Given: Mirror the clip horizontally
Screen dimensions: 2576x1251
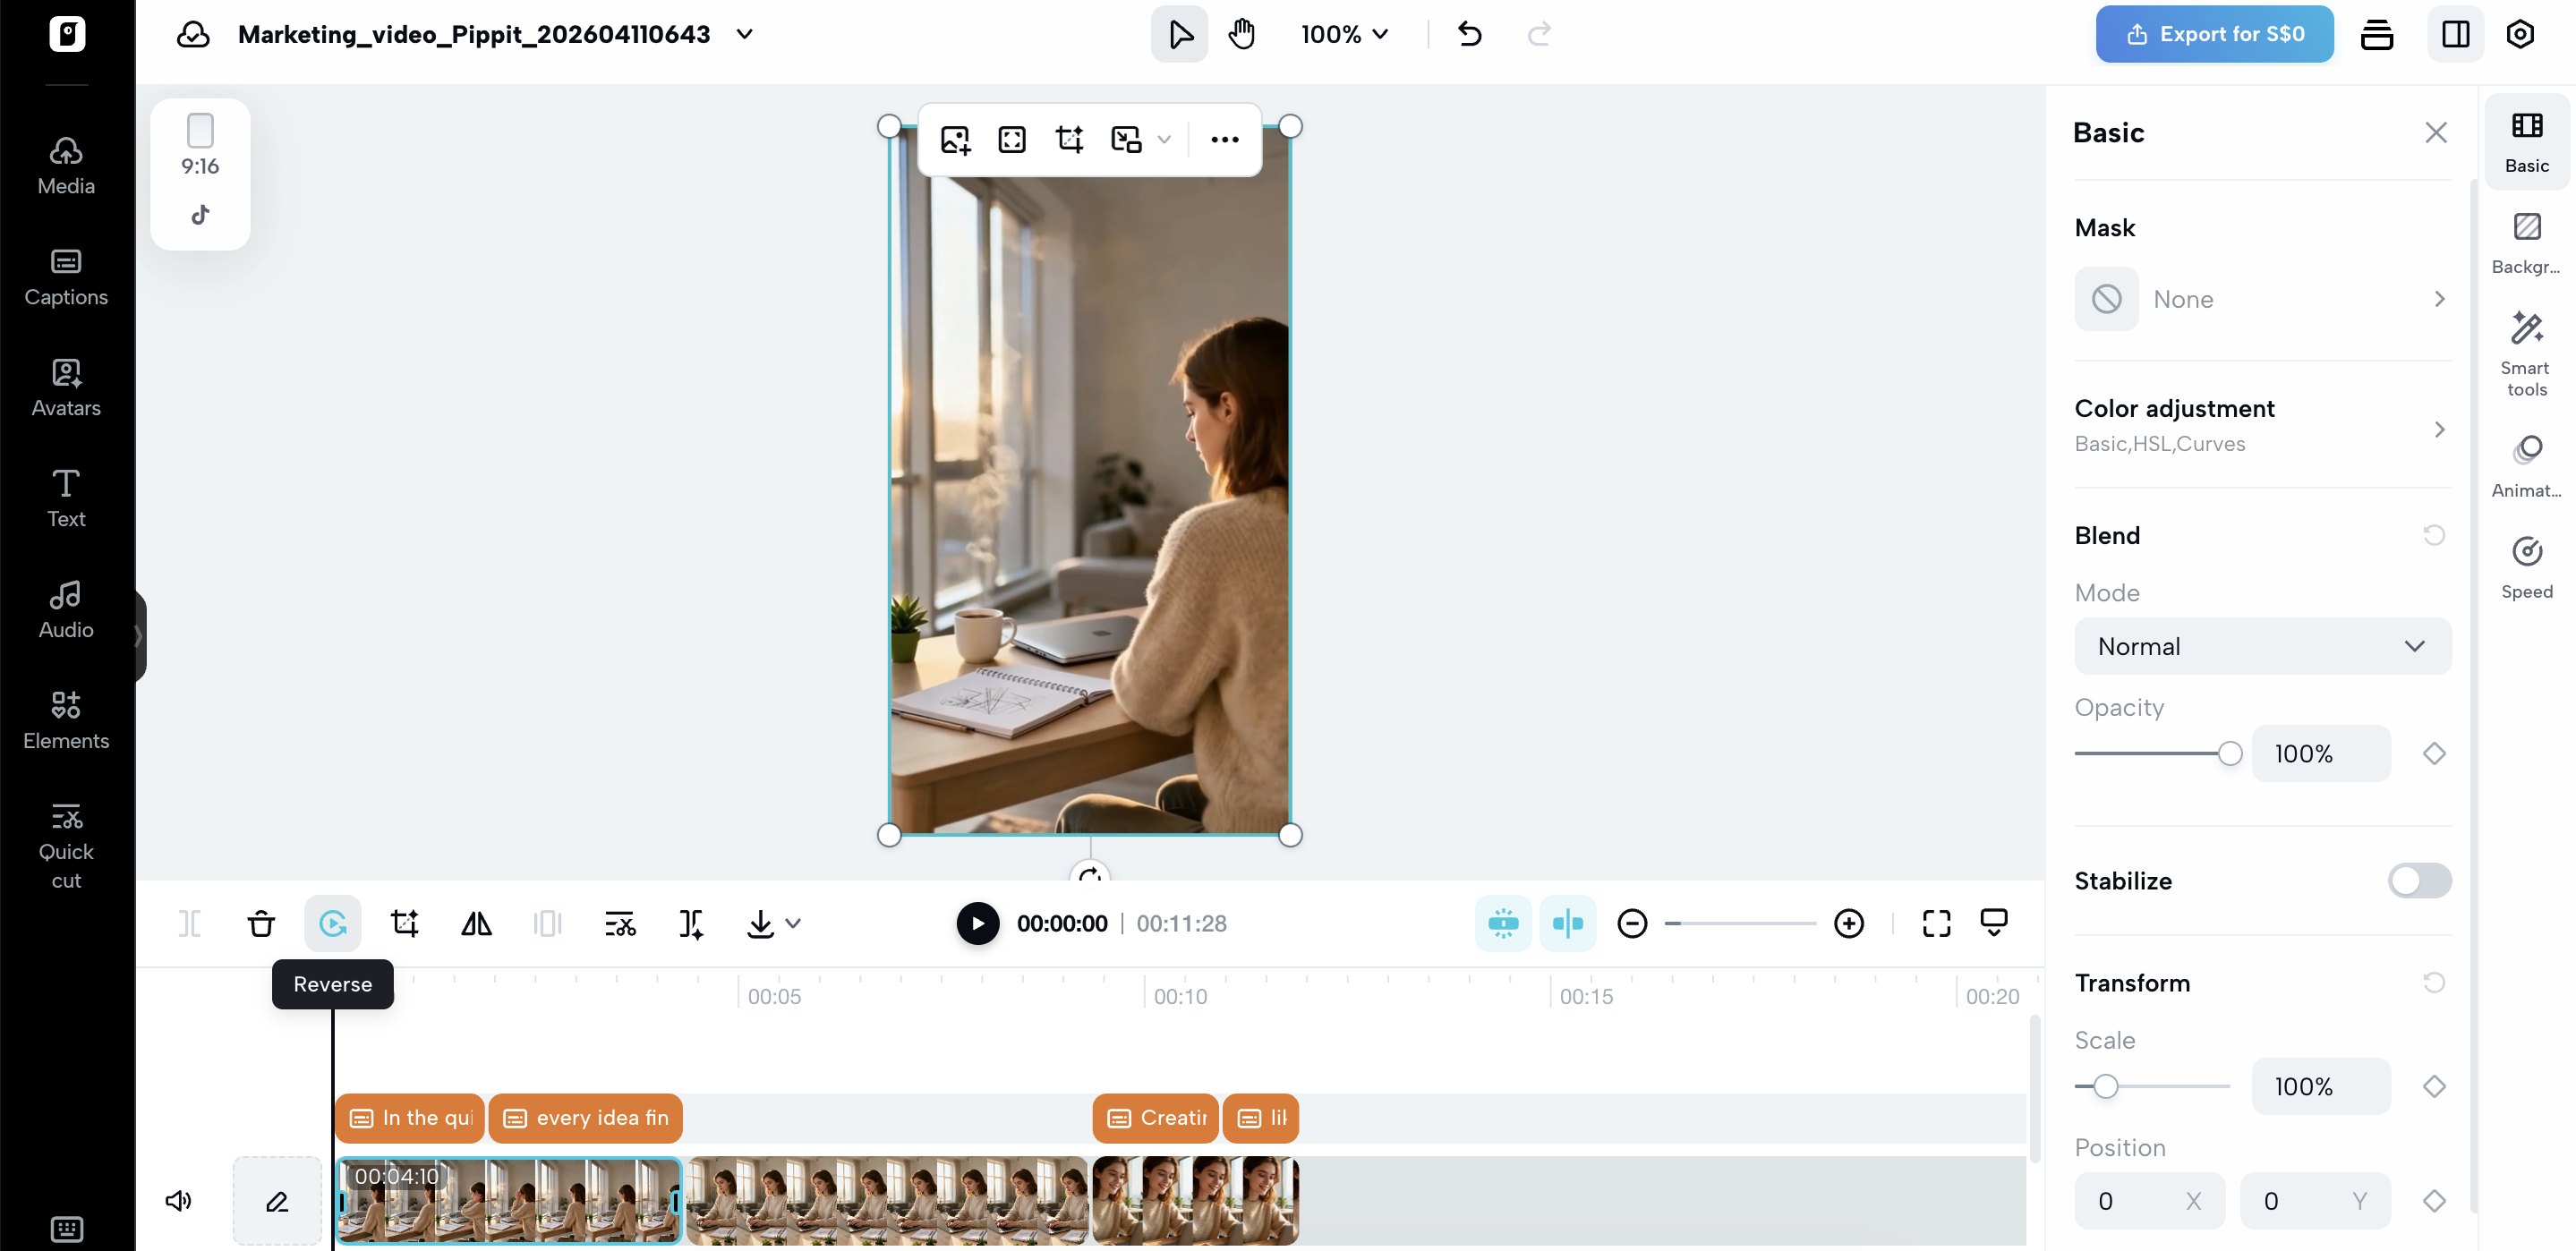Looking at the screenshot, I should tap(475, 923).
